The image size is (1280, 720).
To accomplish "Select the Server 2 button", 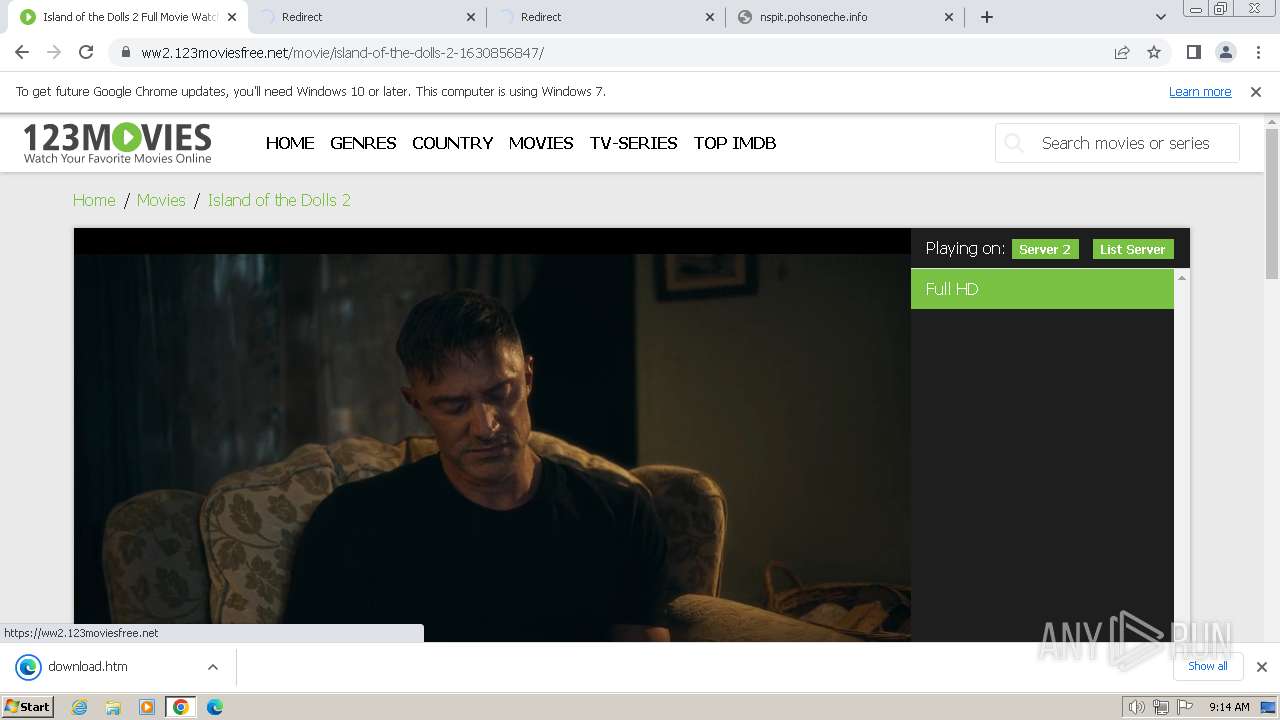I will (x=1045, y=249).
